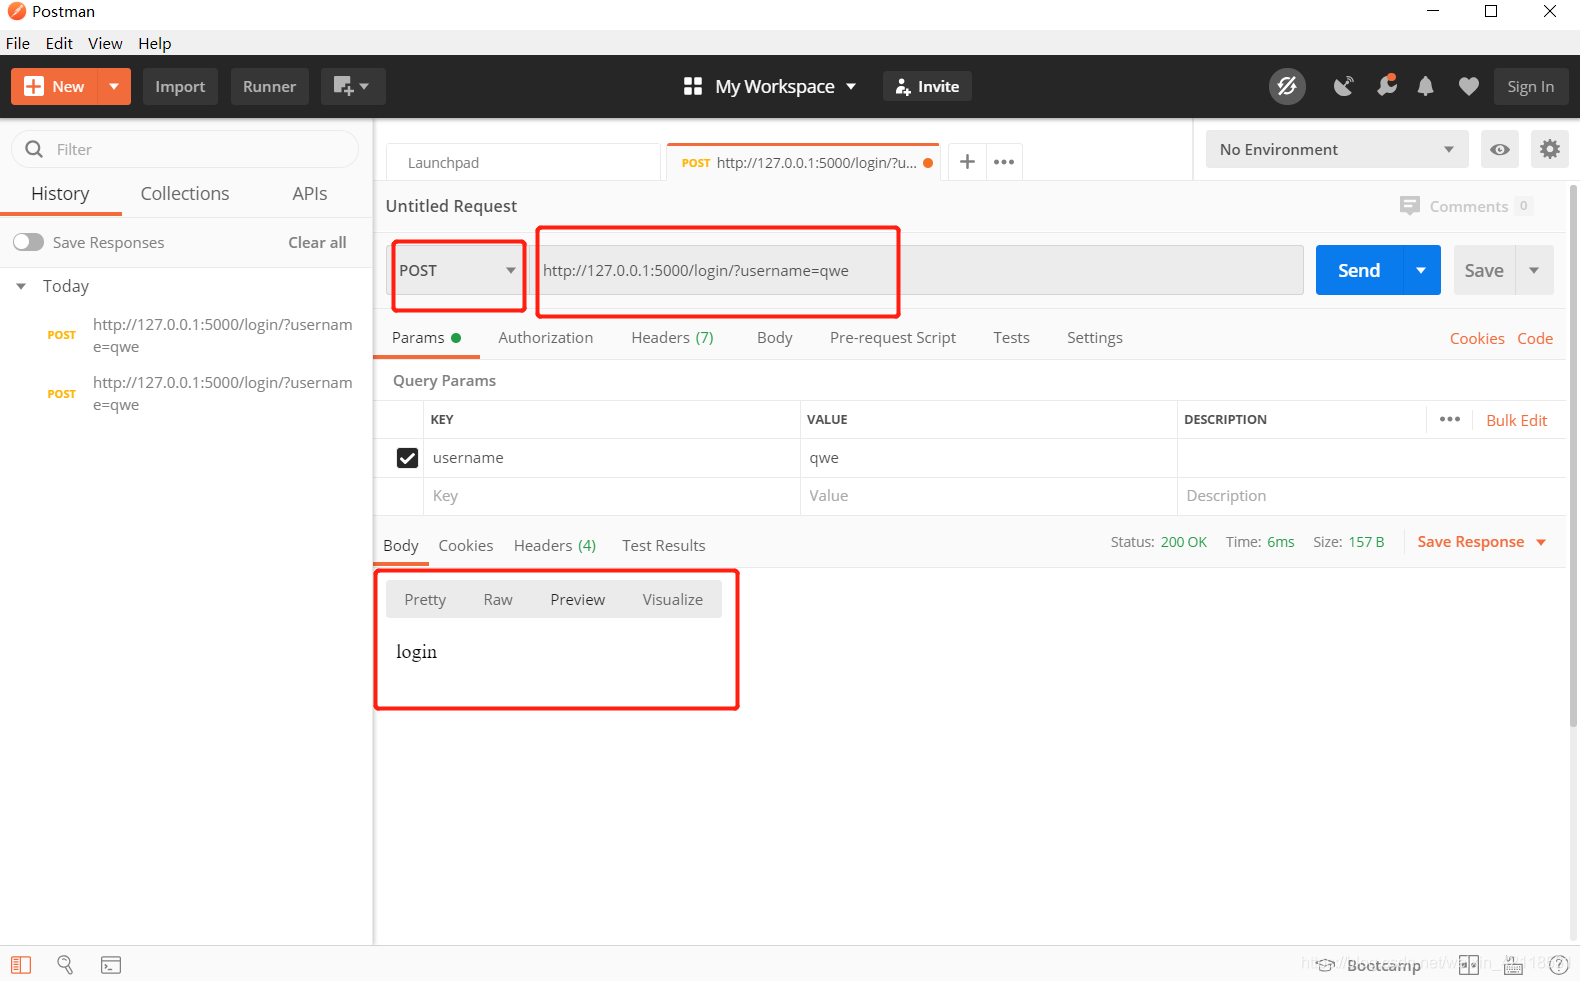The image size is (1580, 981).
Task: Toggle the sidebar icon in status bar
Action: [21, 965]
